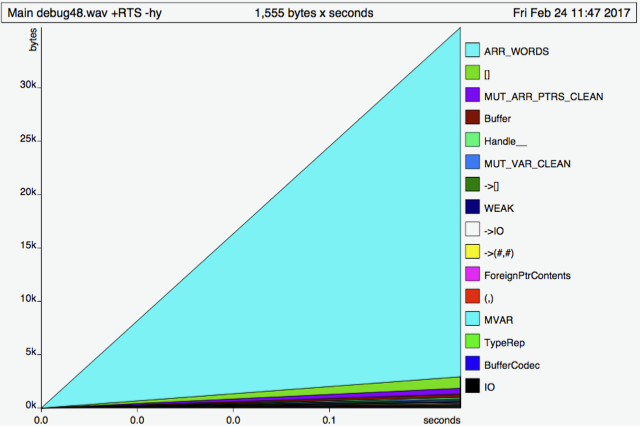
Task: Click the blue MUT_VAR_CLEAN legend swatch
Action: click(x=472, y=162)
